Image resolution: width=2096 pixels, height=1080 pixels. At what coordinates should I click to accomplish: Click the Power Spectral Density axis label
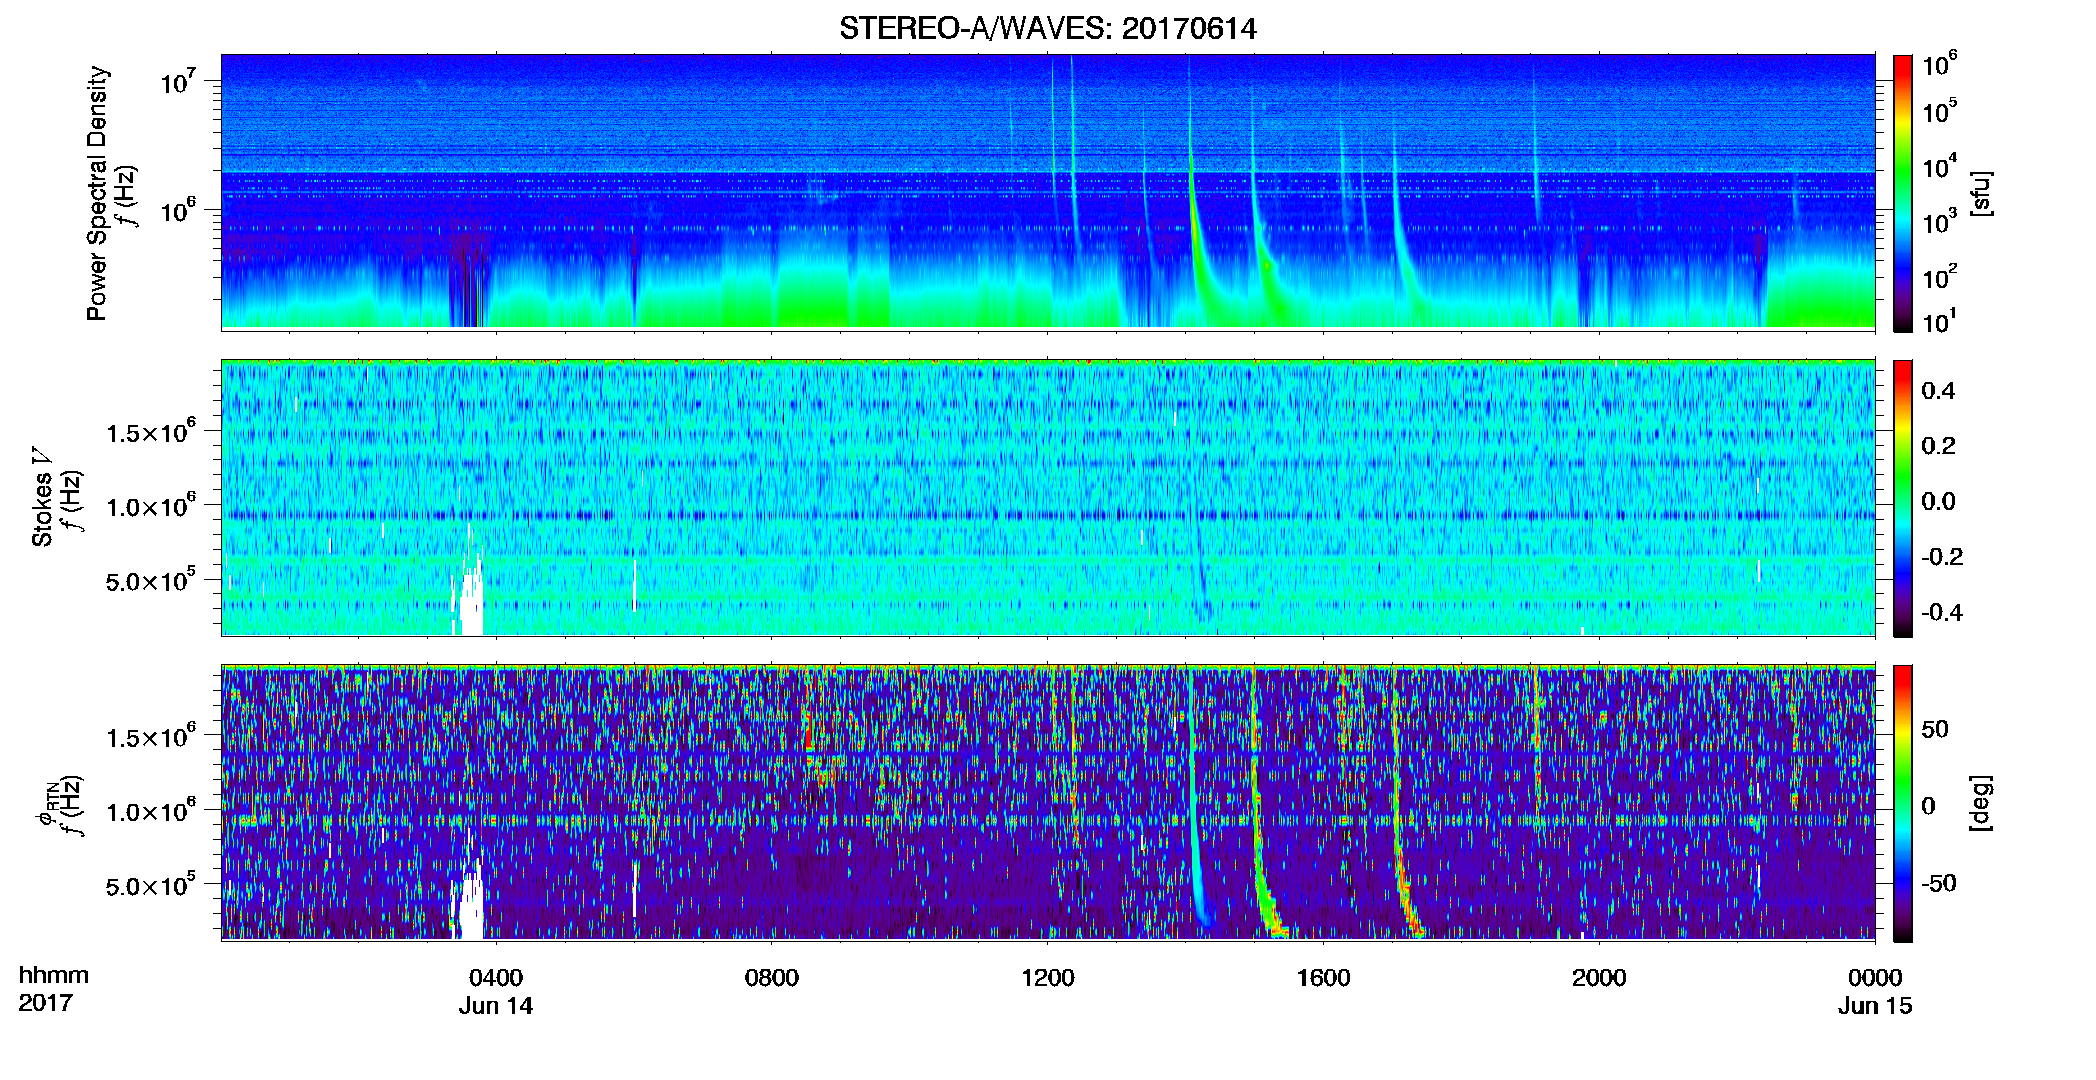point(97,193)
